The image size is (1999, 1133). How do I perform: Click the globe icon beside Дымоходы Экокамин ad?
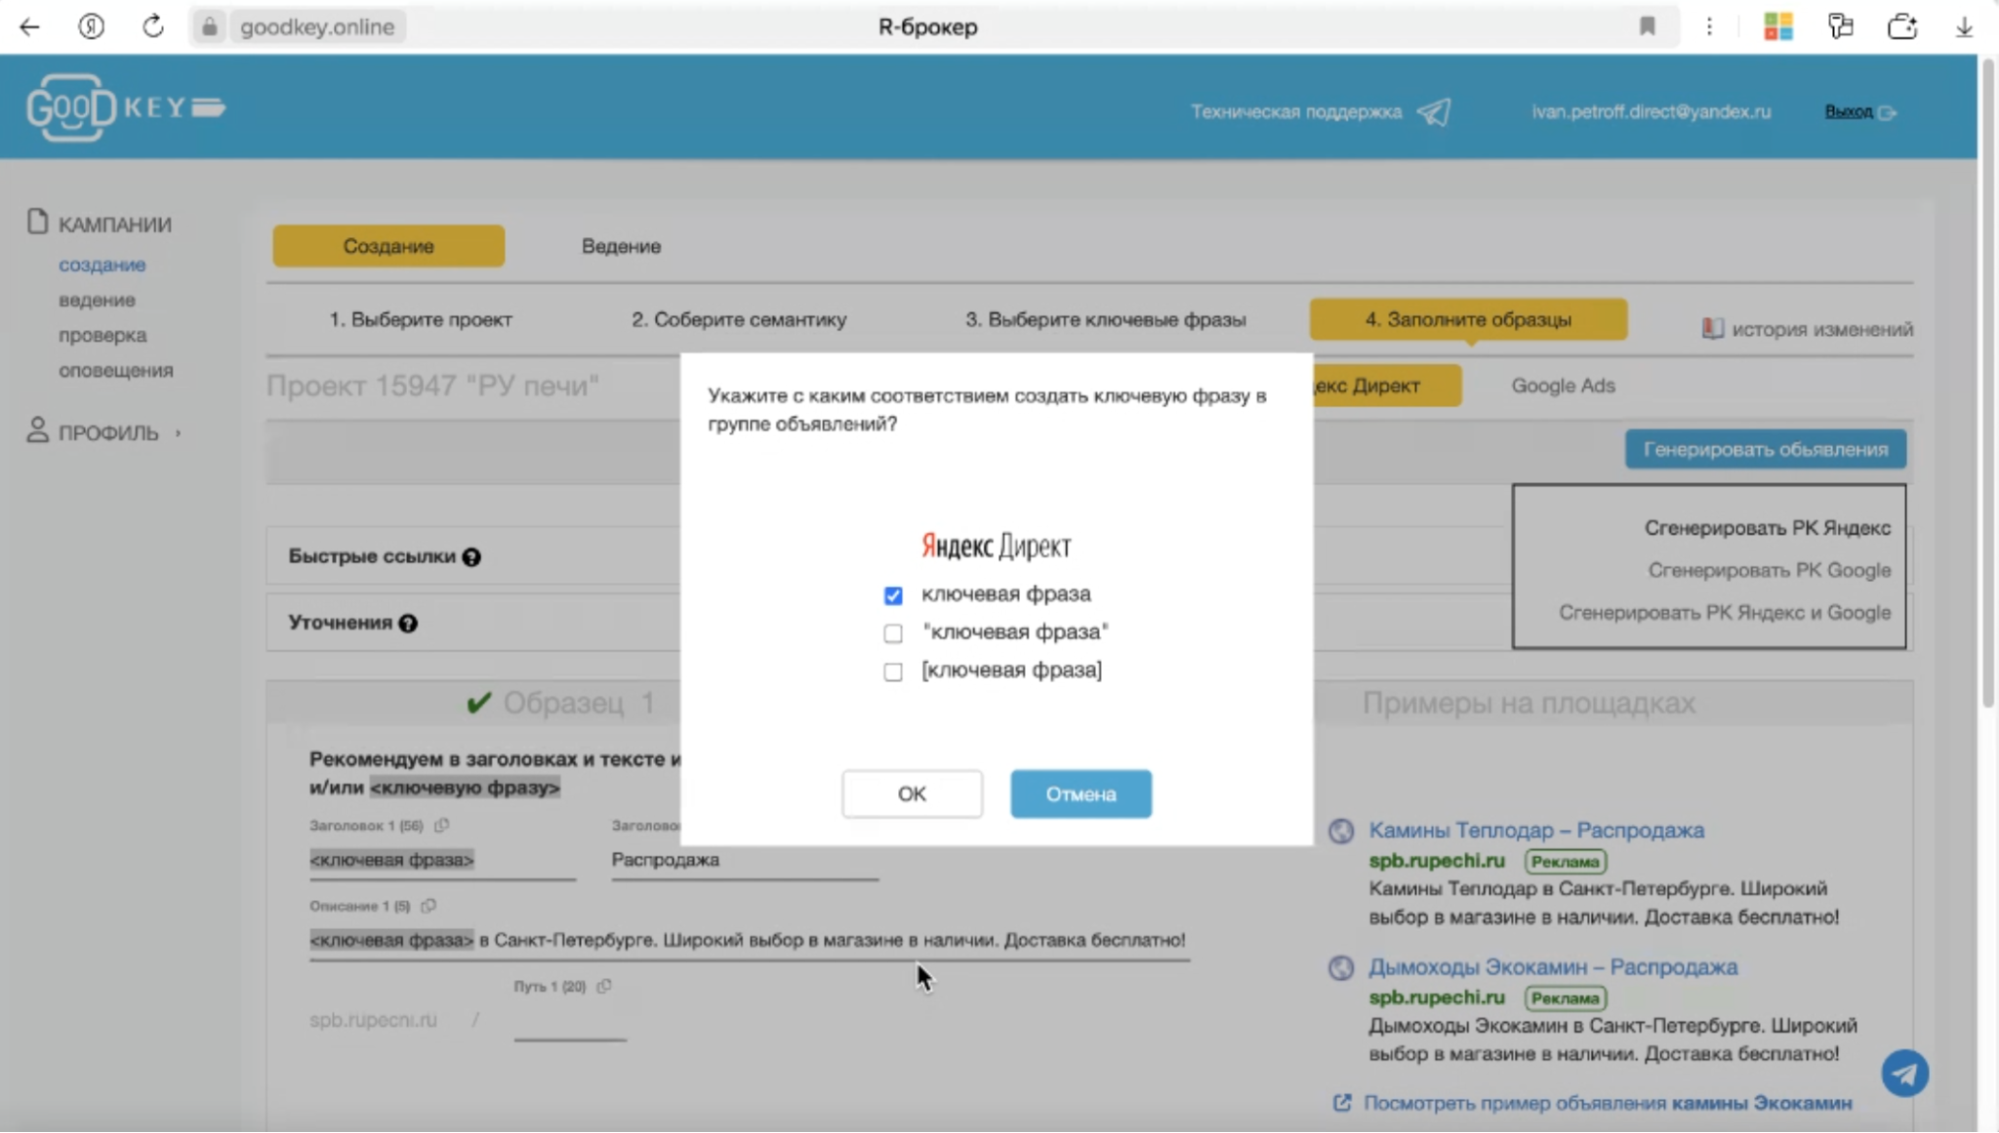point(1341,968)
